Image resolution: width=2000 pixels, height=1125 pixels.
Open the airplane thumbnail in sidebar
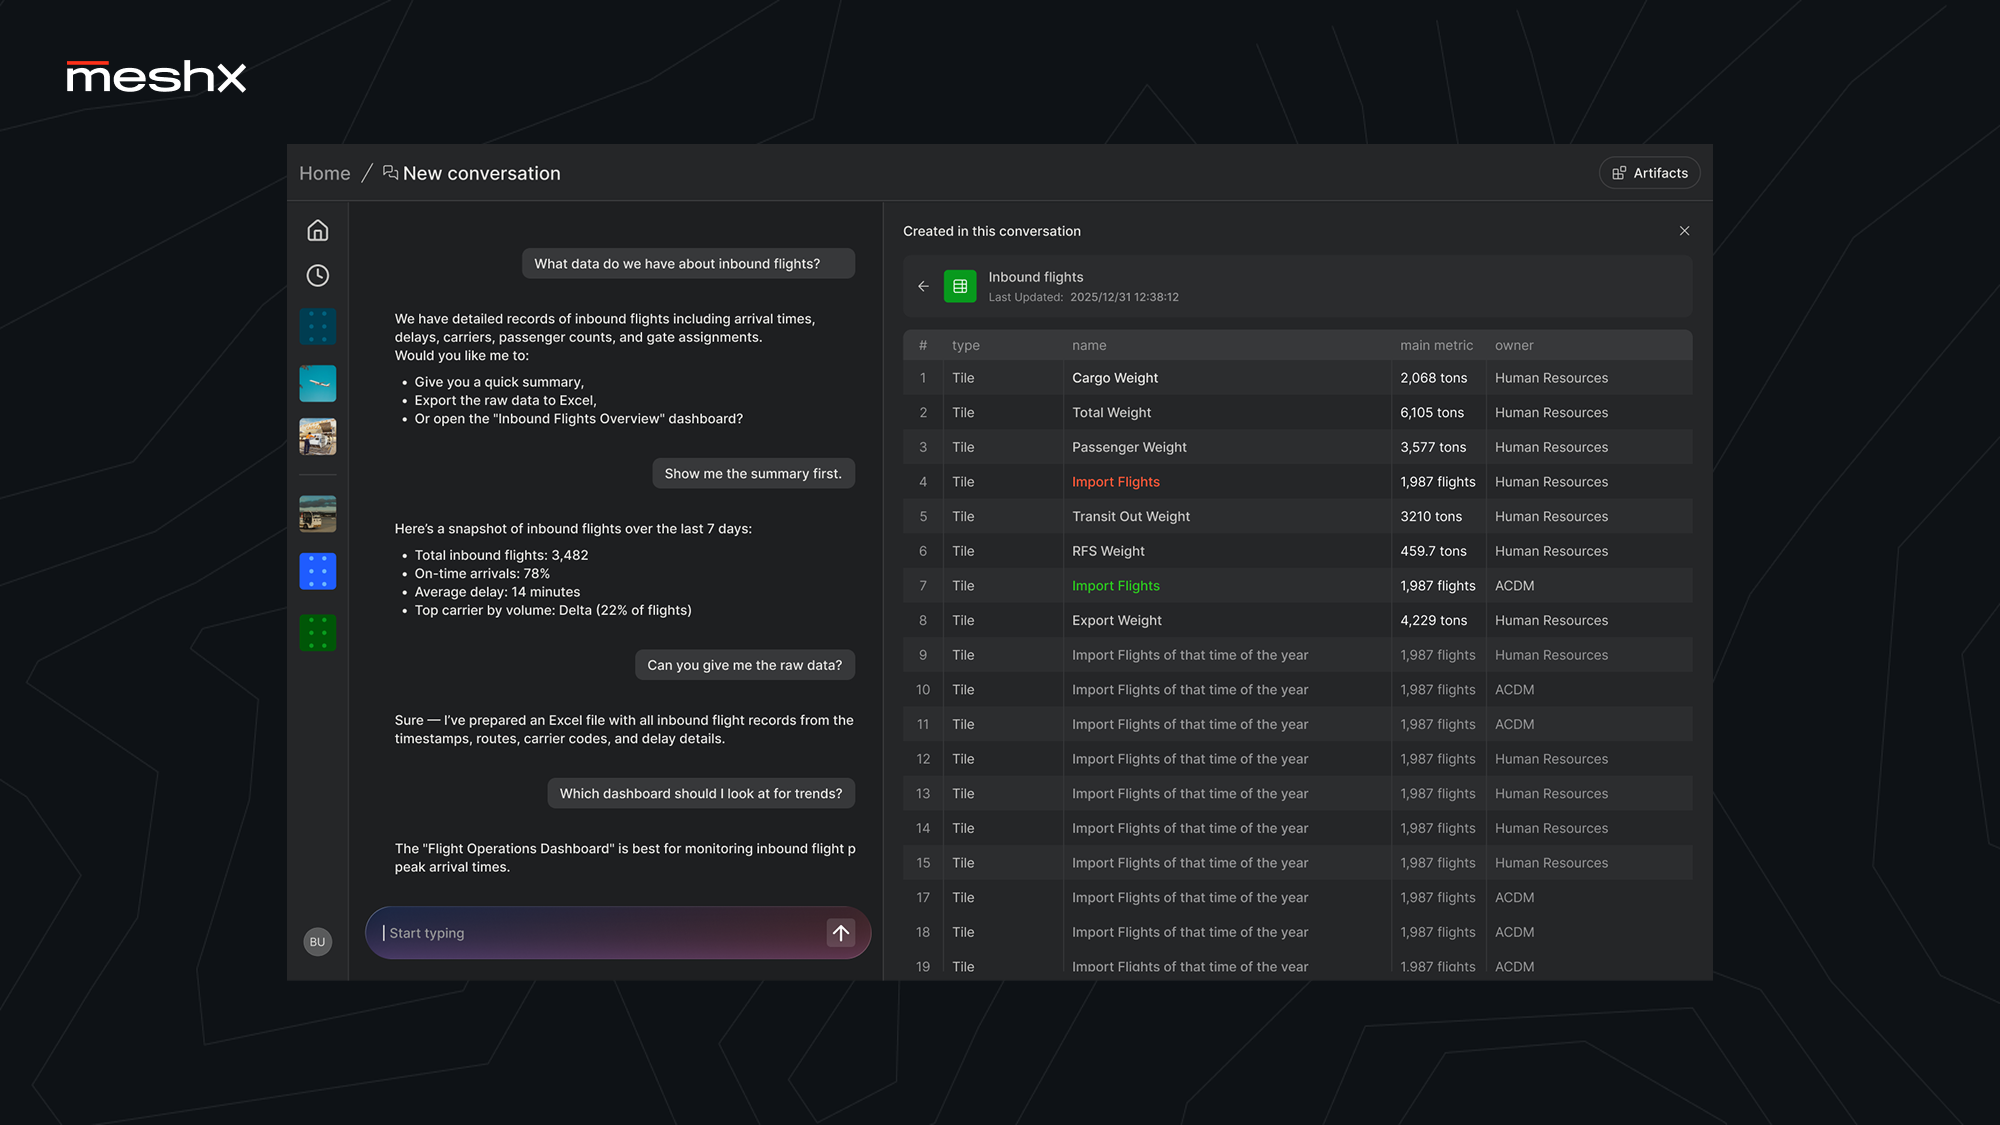tap(317, 383)
